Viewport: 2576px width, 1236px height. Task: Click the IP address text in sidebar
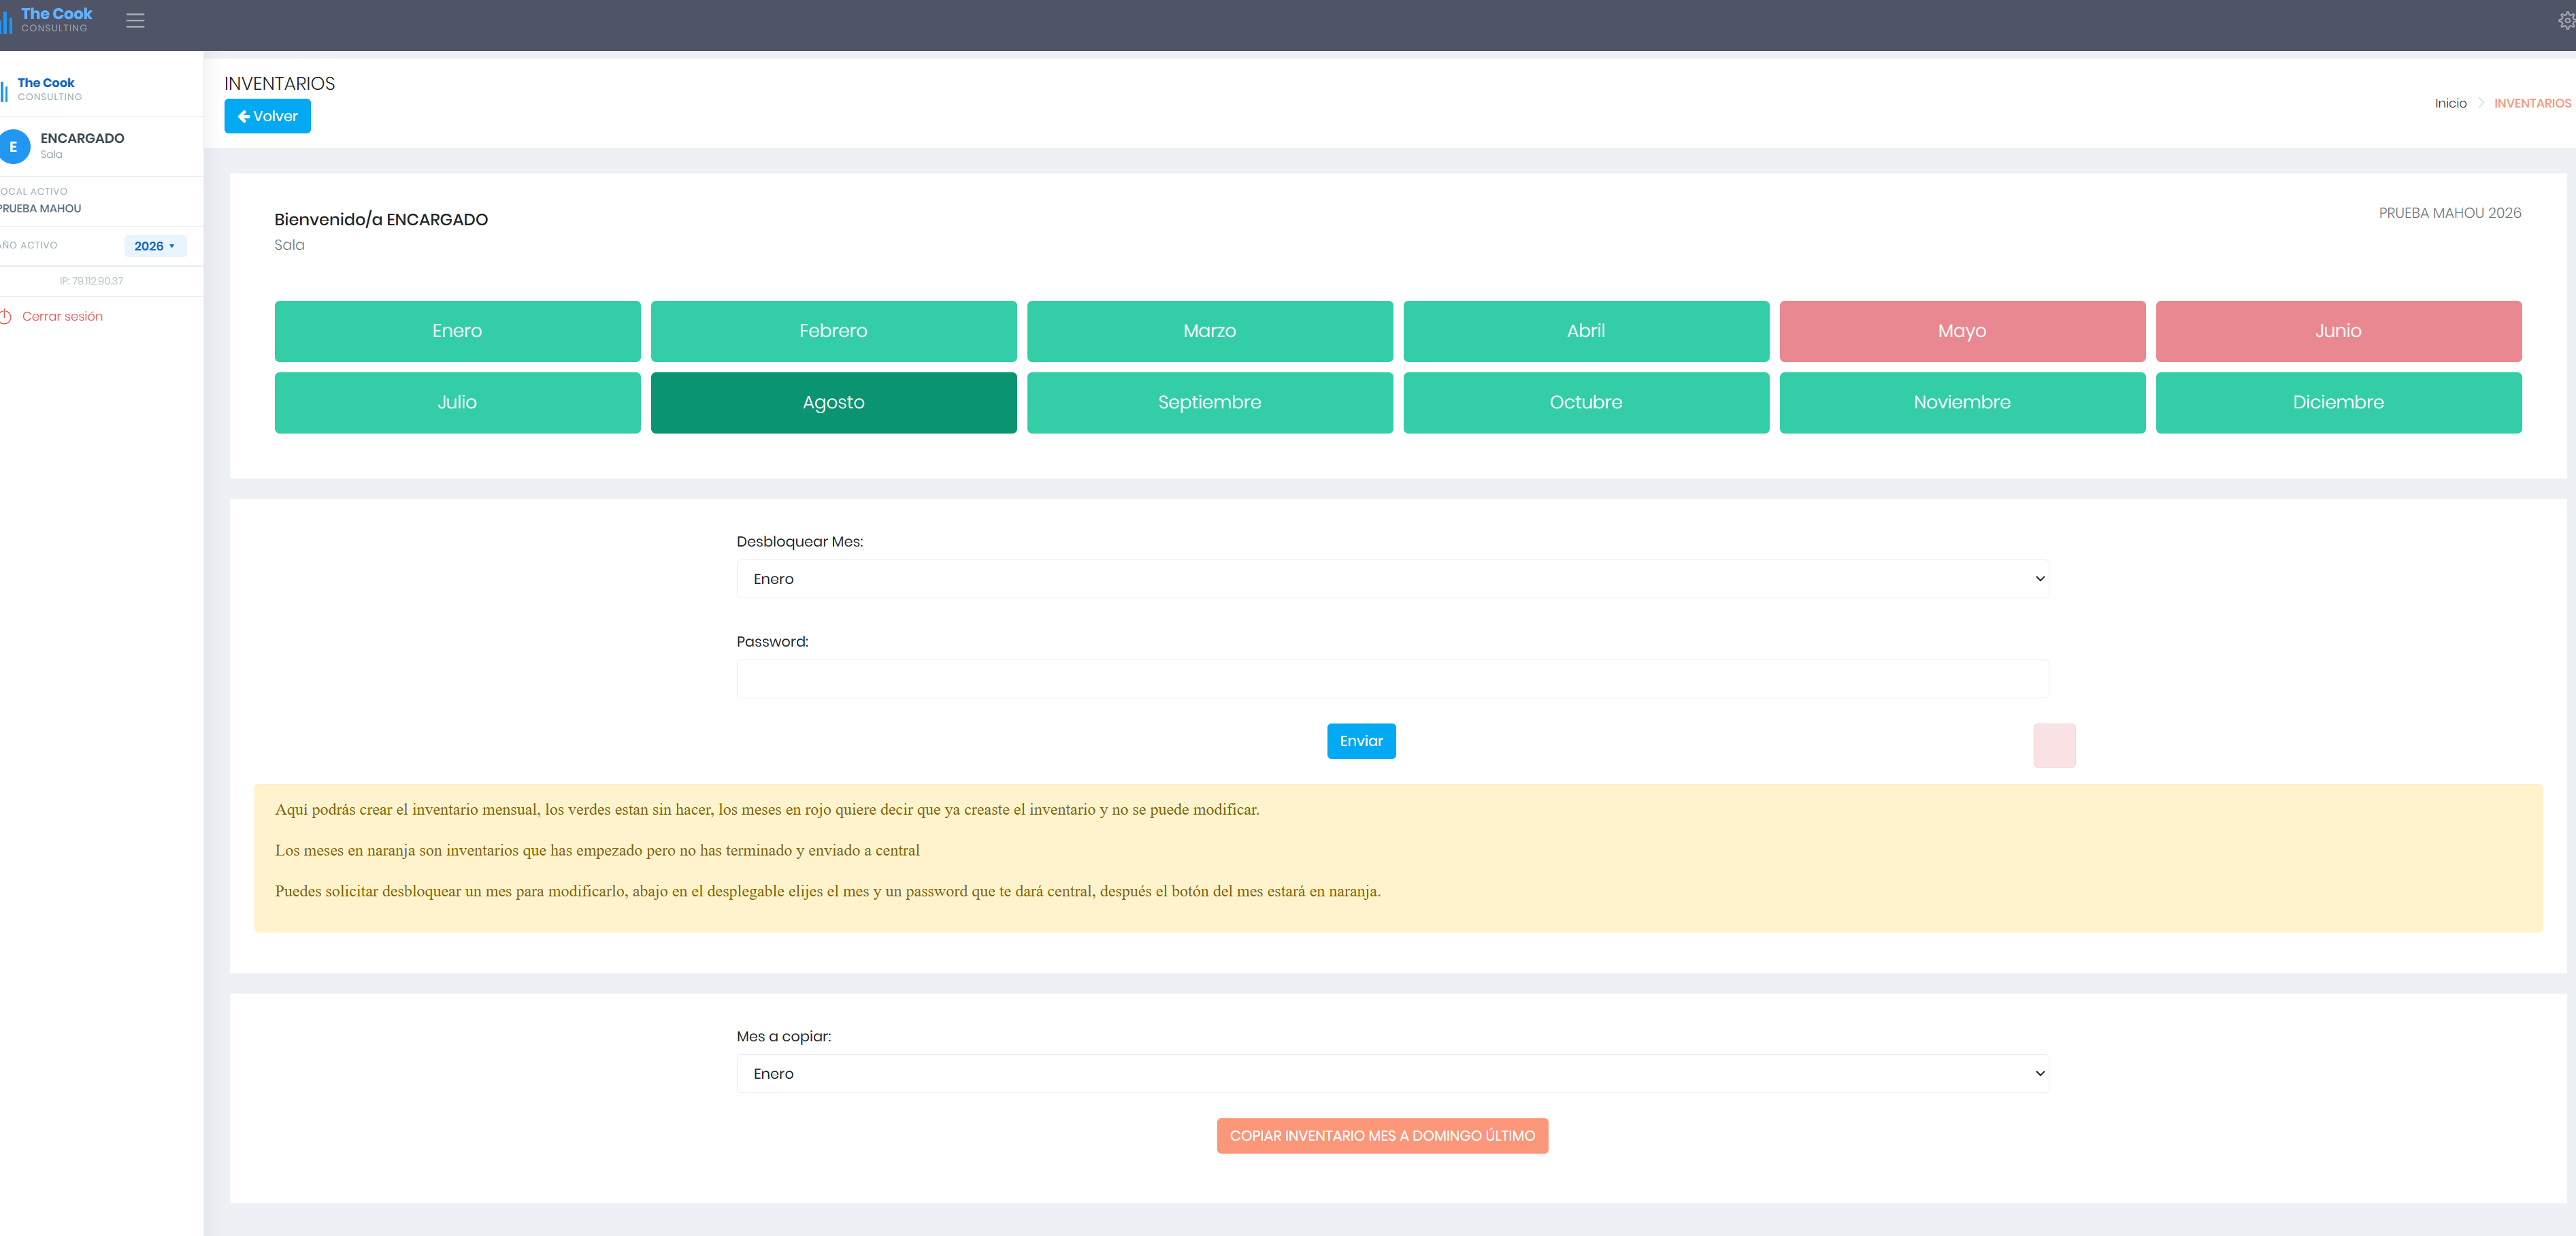pos(91,281)
